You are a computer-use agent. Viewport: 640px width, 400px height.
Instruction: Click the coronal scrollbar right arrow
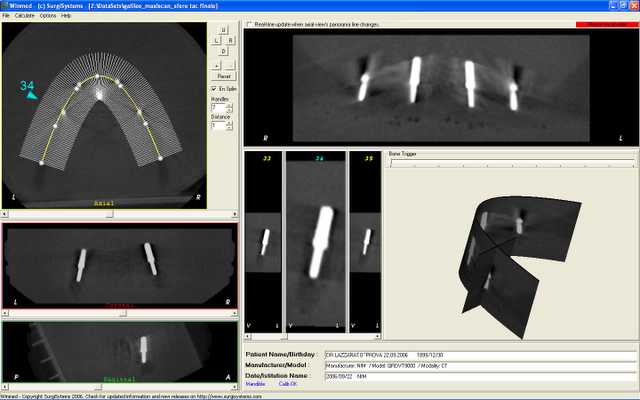coord(235,313)
